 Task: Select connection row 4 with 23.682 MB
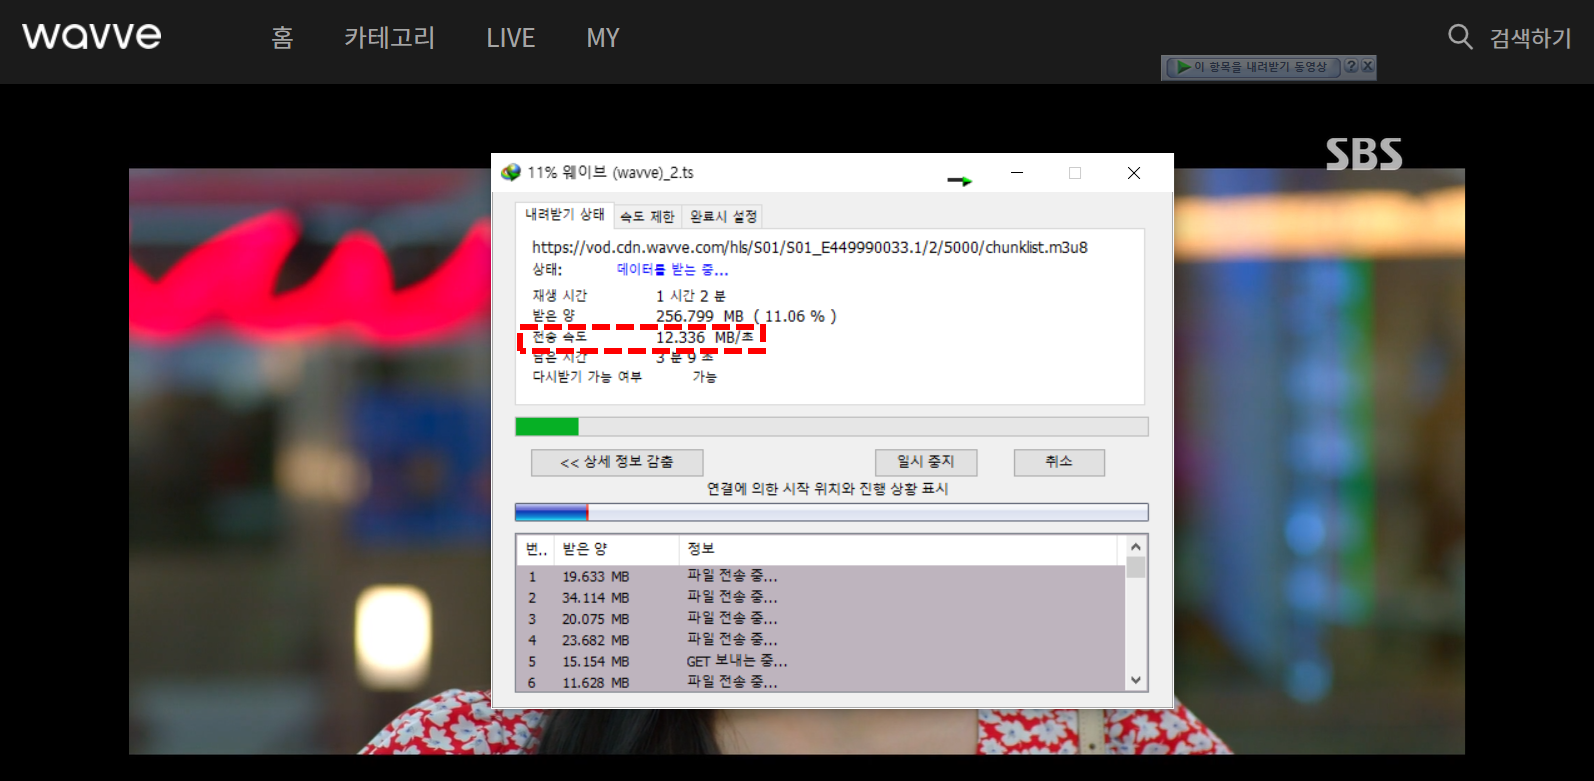821,640
